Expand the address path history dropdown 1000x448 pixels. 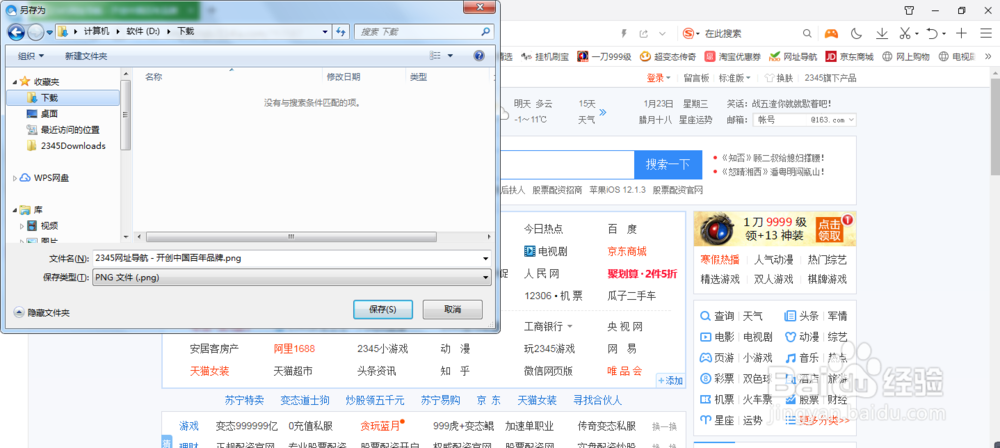(x=325, y=31)
